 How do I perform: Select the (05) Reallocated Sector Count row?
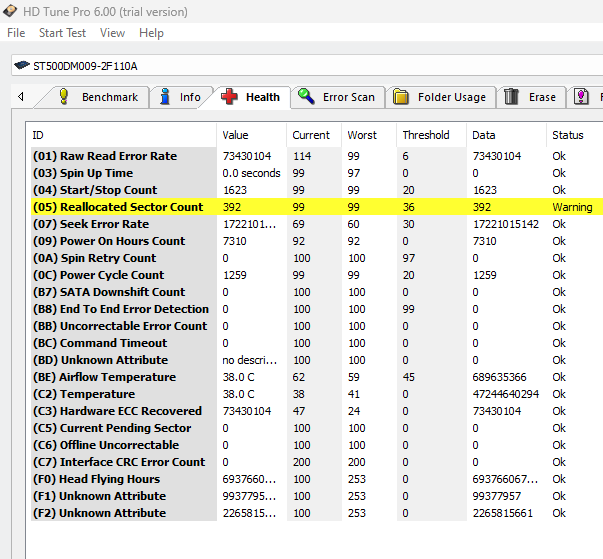pos(317,207)
